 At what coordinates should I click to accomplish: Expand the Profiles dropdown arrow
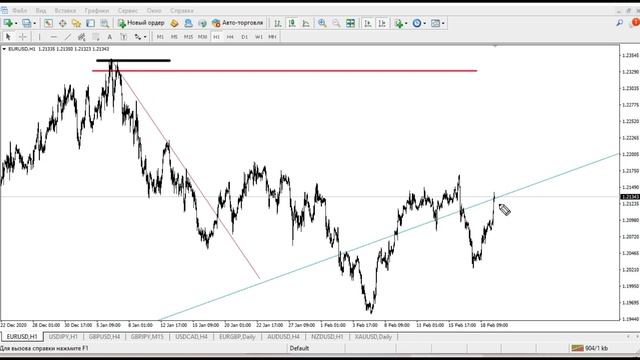tap(34, 24)
